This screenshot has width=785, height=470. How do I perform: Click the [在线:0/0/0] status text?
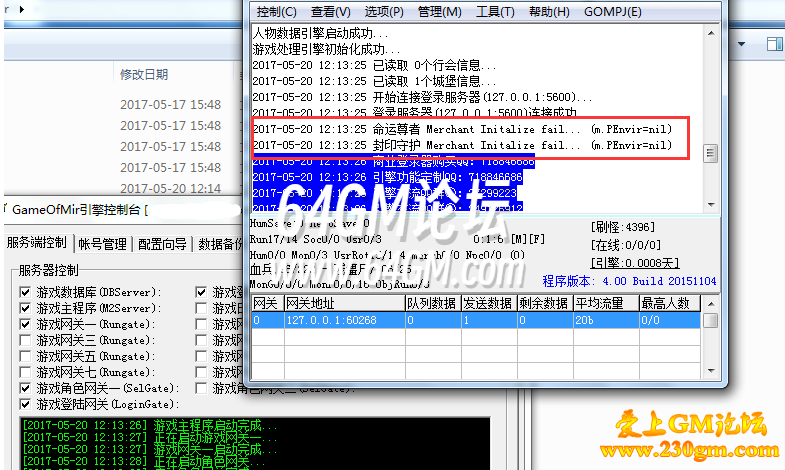[626, 245]
